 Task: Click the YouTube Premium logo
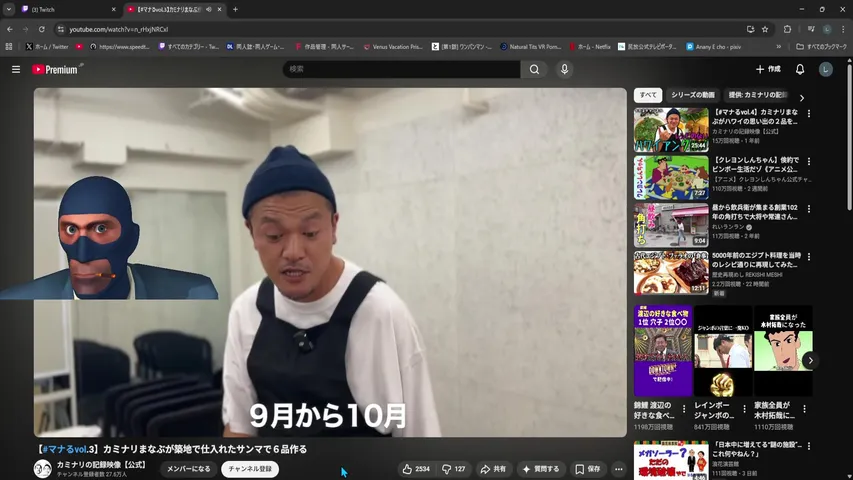point(57,69)
